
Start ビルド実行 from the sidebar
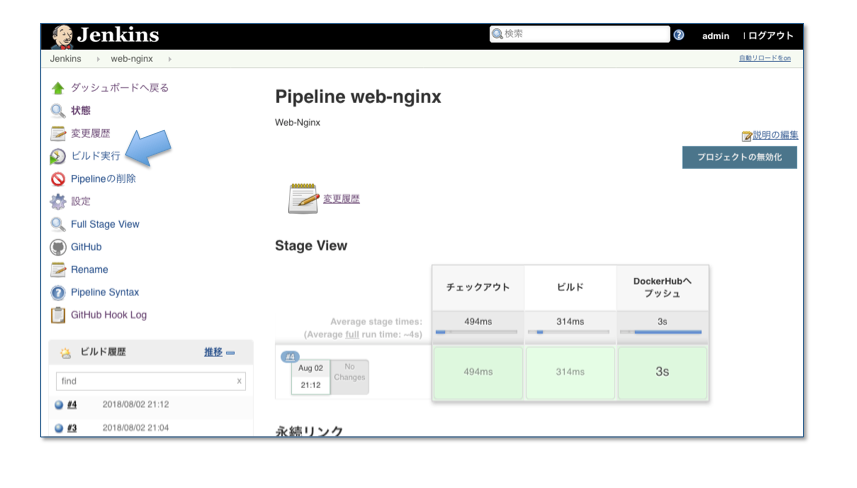(x=95, y=156)
